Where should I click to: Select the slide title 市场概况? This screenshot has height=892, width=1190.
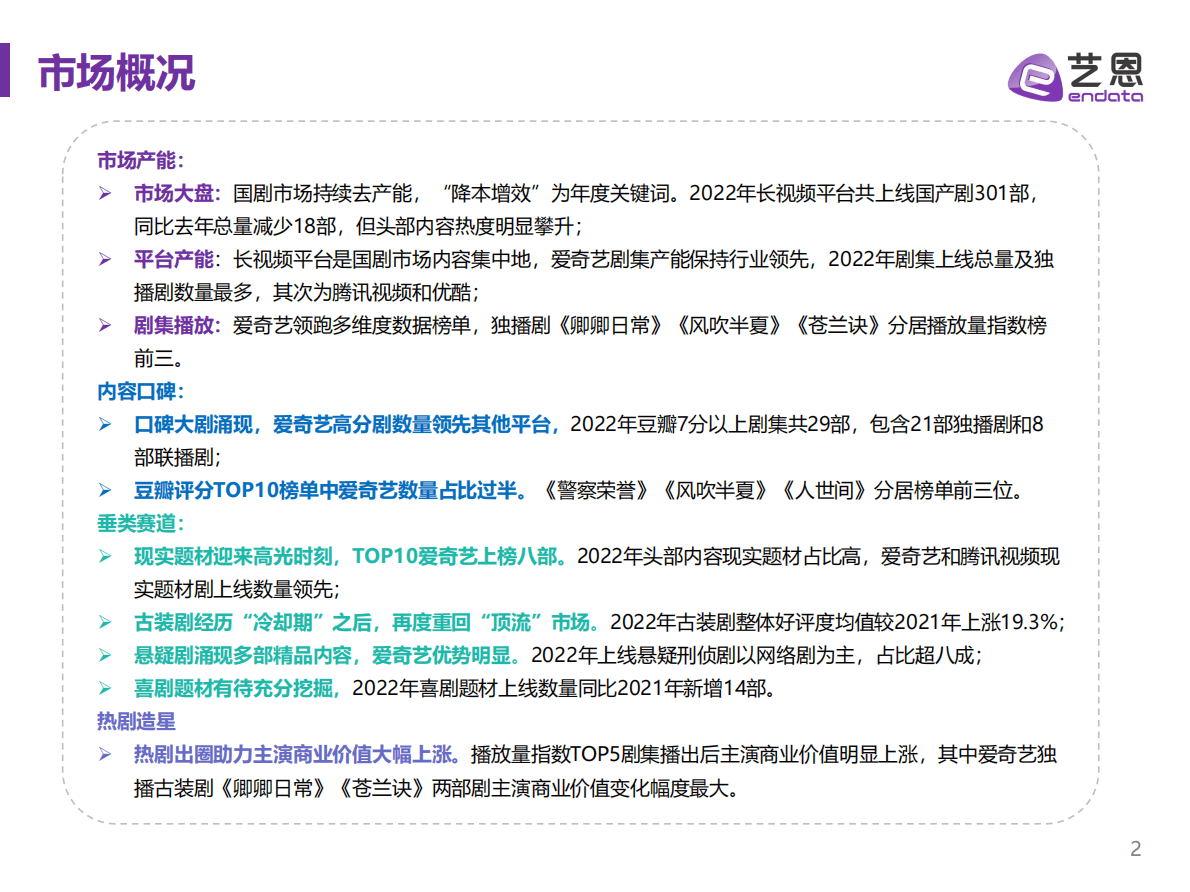(117, 73)
